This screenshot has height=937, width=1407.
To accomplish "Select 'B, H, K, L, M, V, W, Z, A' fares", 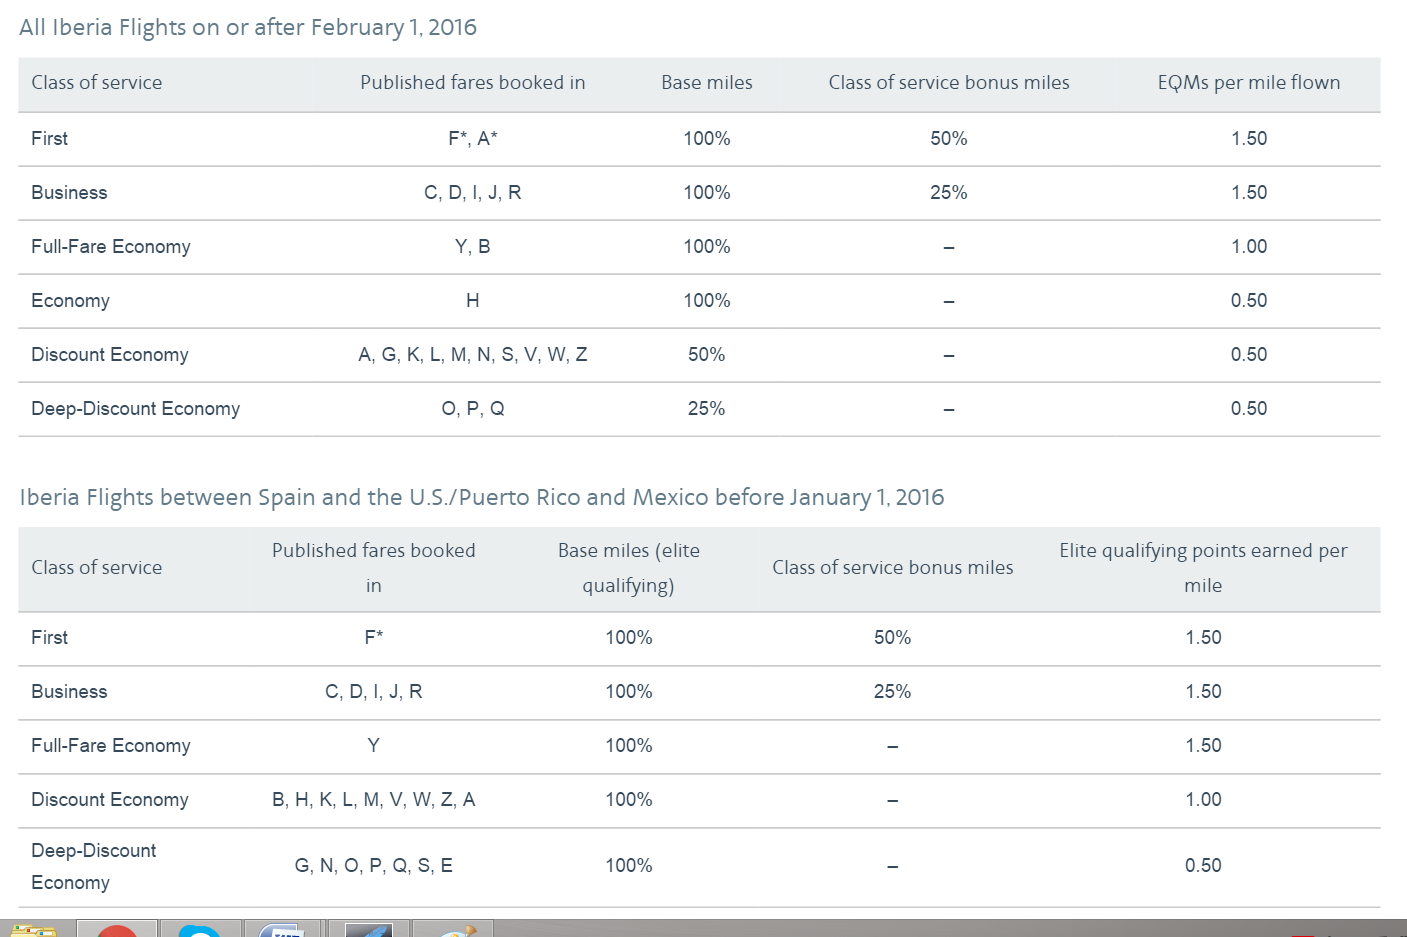I will coord(374,800).
